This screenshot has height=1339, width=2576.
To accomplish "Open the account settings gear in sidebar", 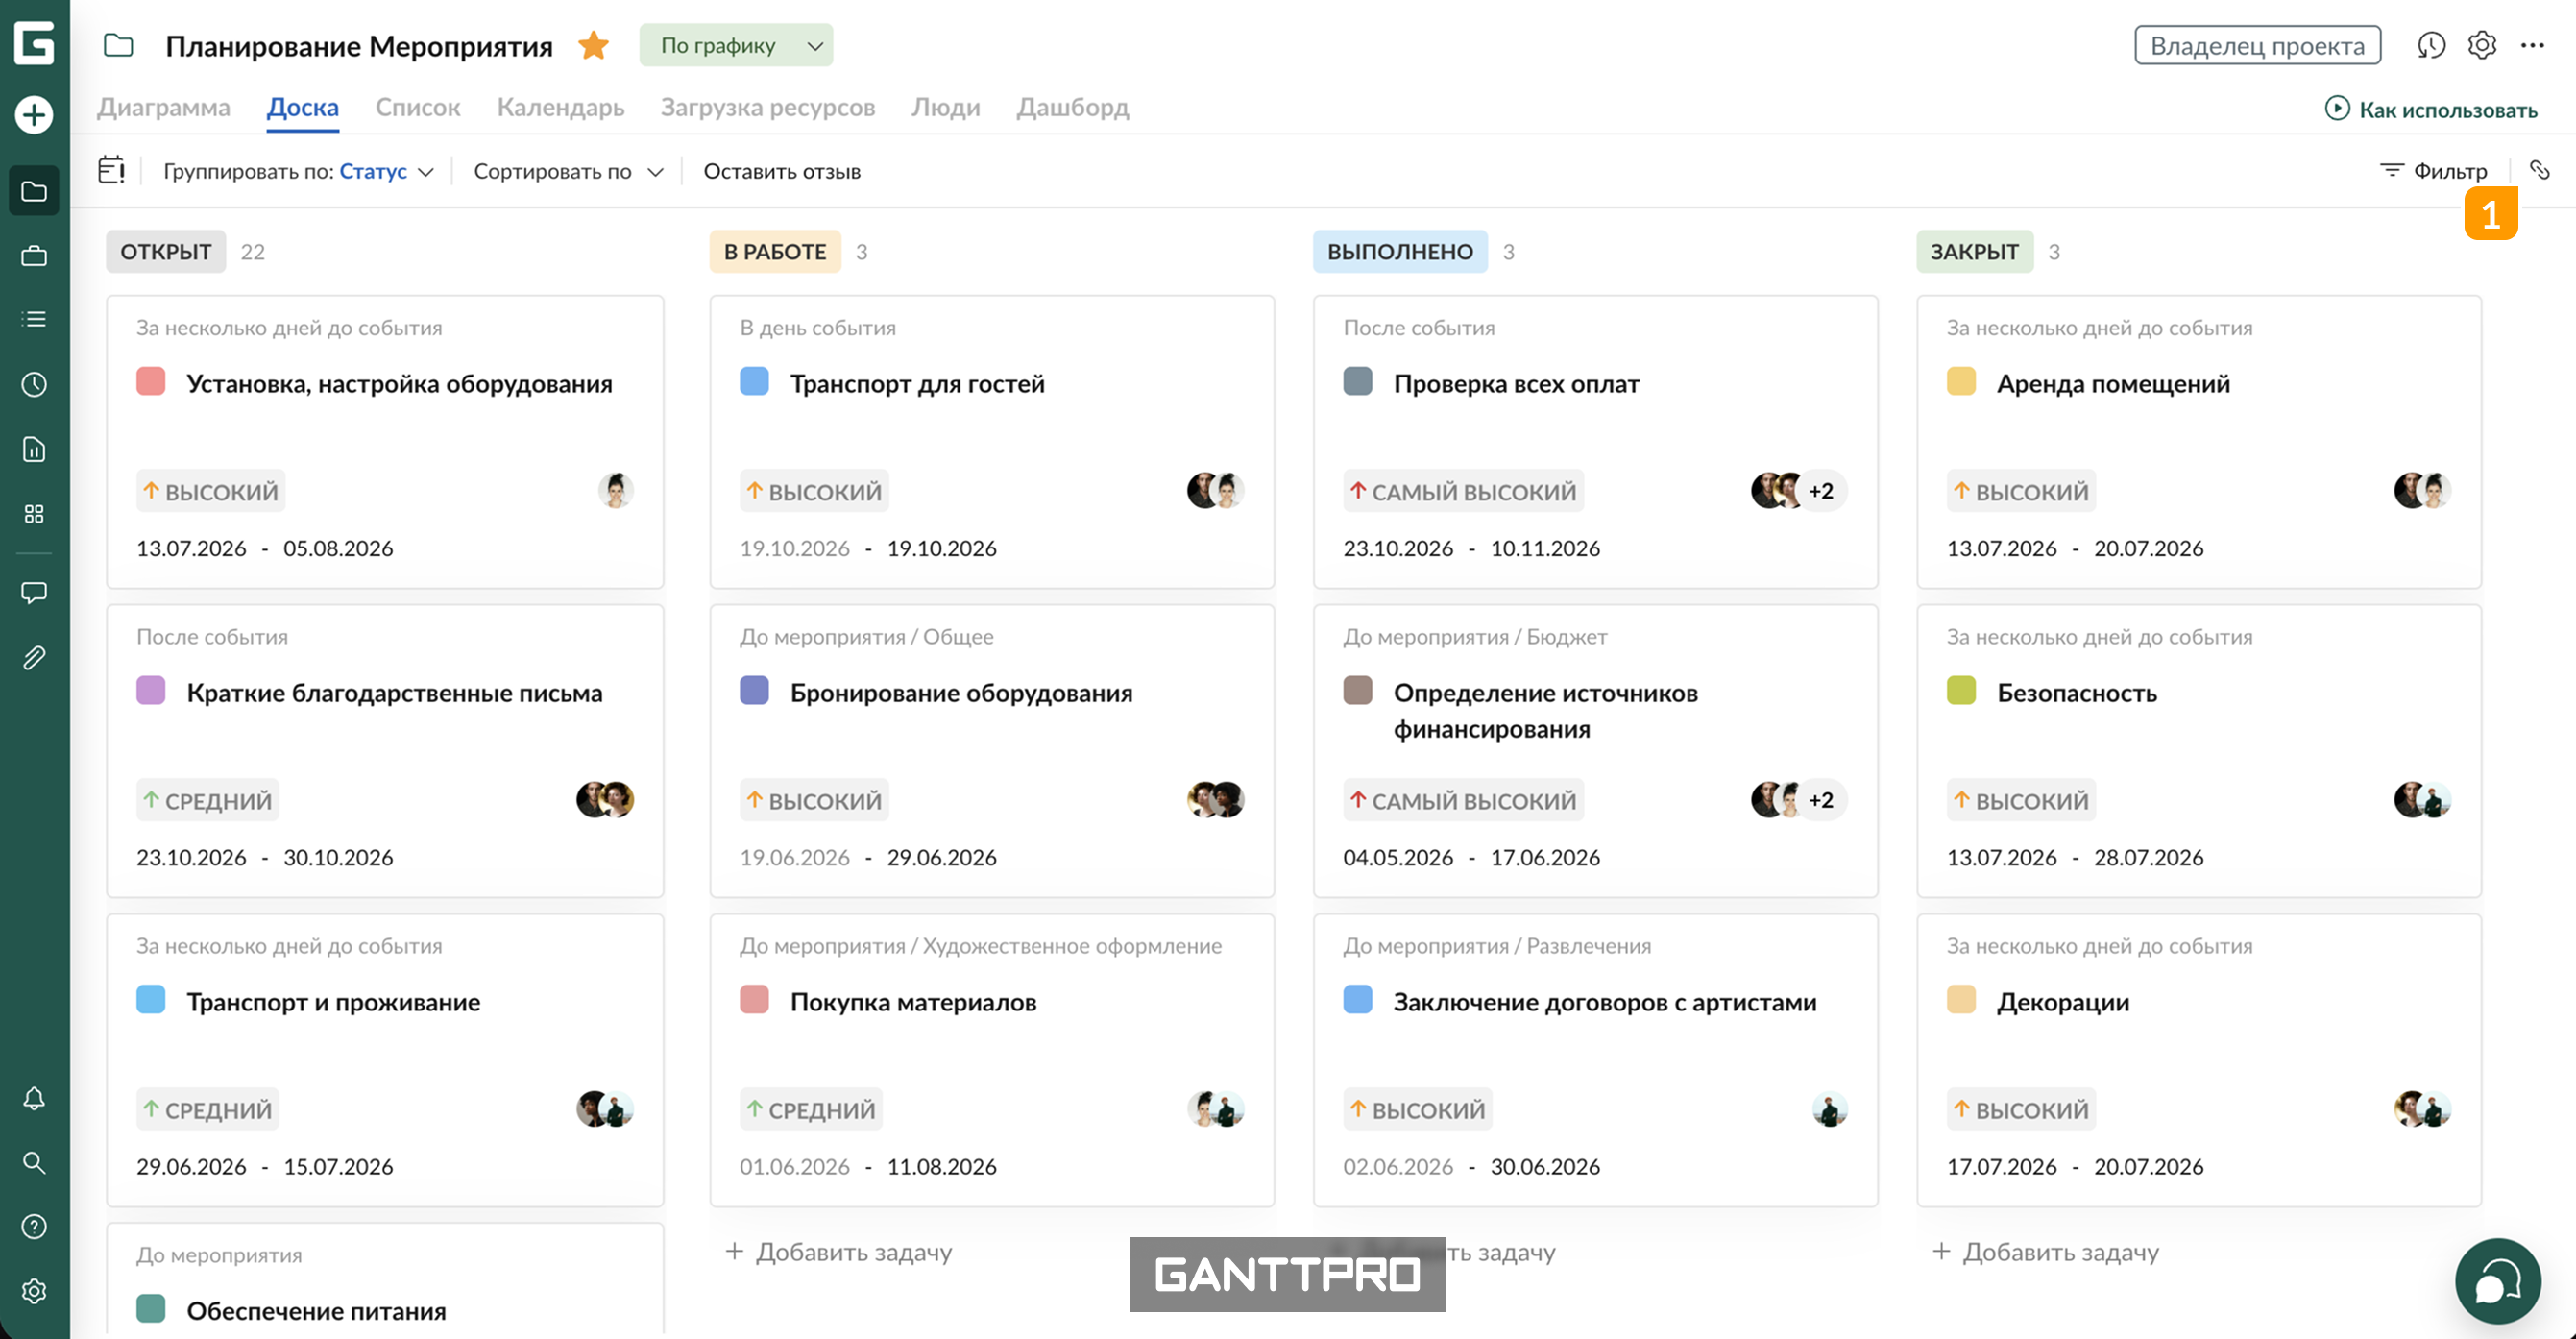I will pos(34,1291).
